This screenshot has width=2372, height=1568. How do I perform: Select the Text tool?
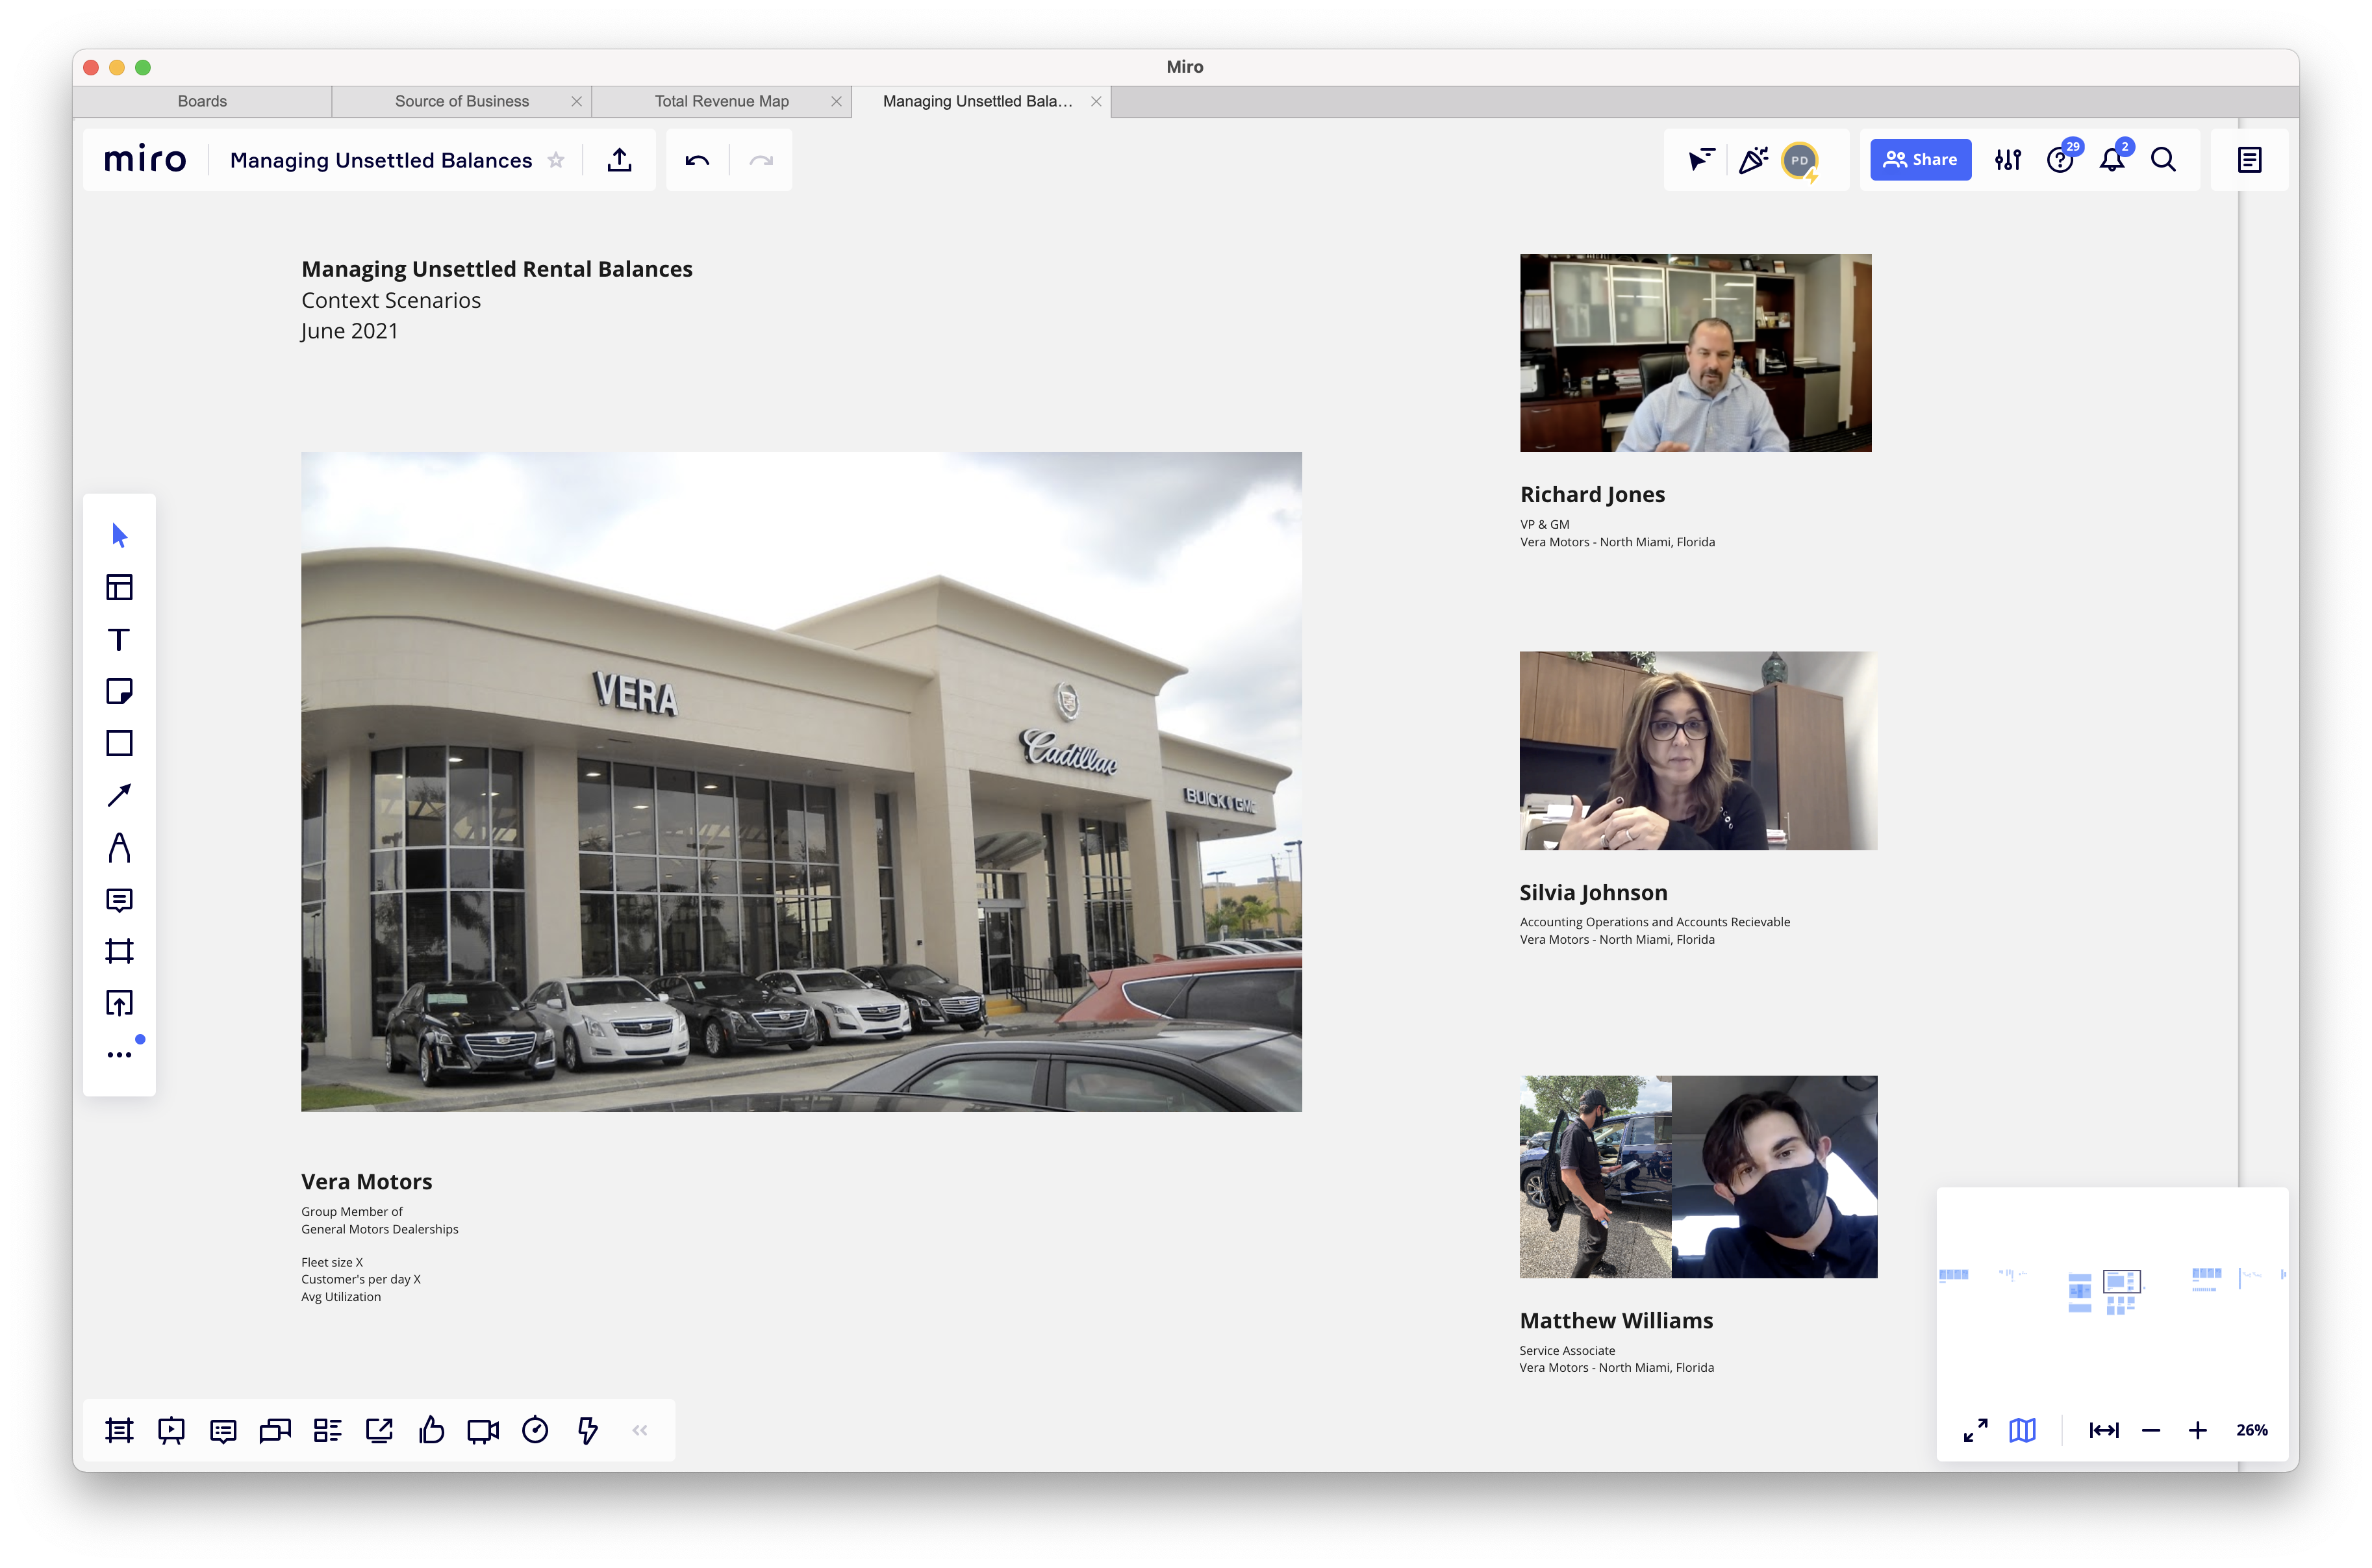119,639
